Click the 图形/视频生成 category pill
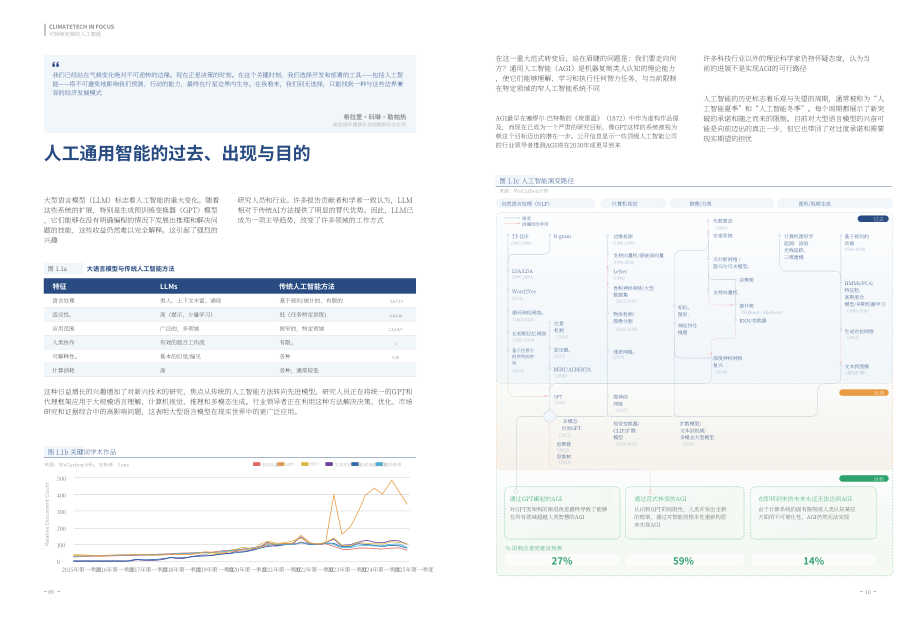920x625 pixels. 834,204
